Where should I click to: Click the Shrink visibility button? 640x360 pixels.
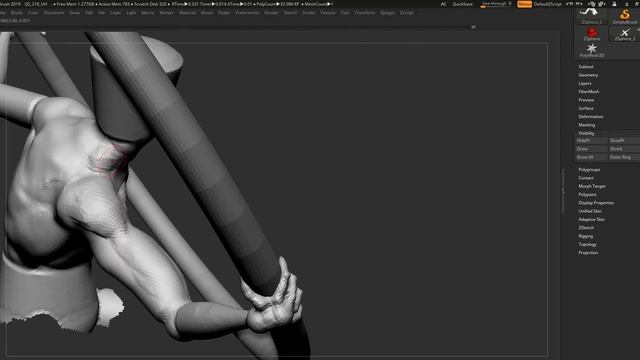pyautogui.click(x=624, y=149)
